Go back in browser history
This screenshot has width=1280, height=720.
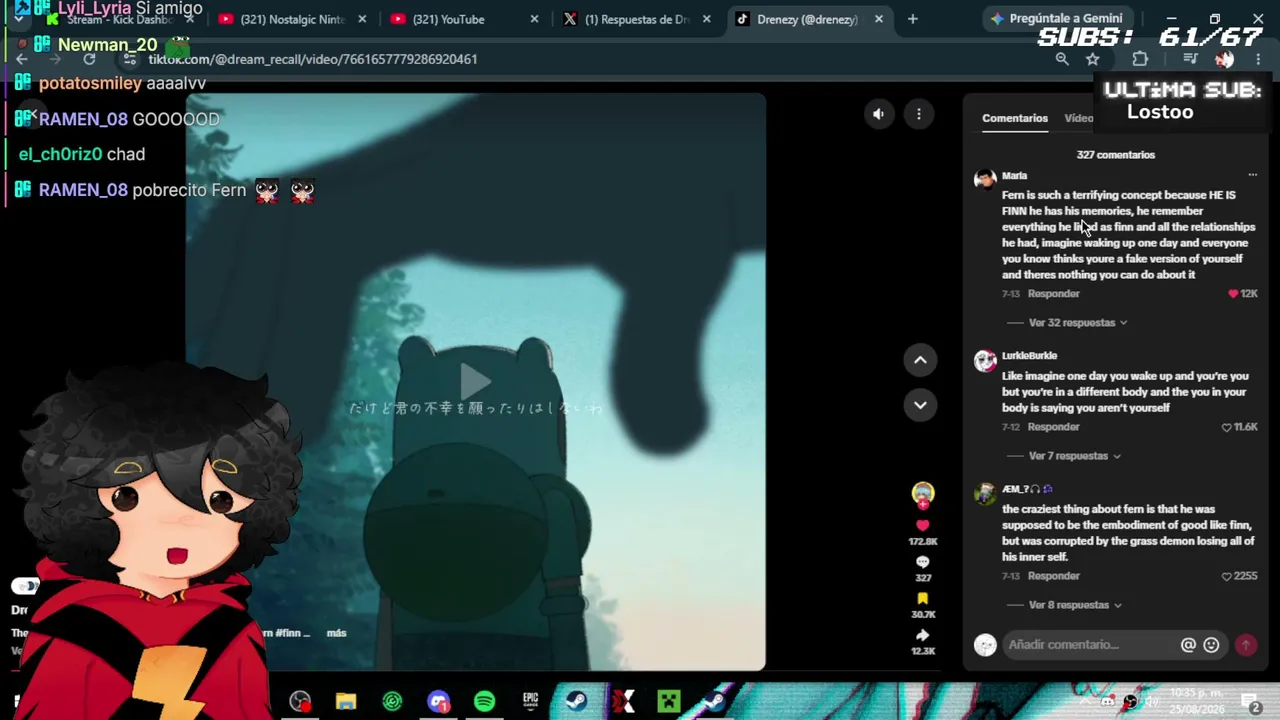pos(22,59)
